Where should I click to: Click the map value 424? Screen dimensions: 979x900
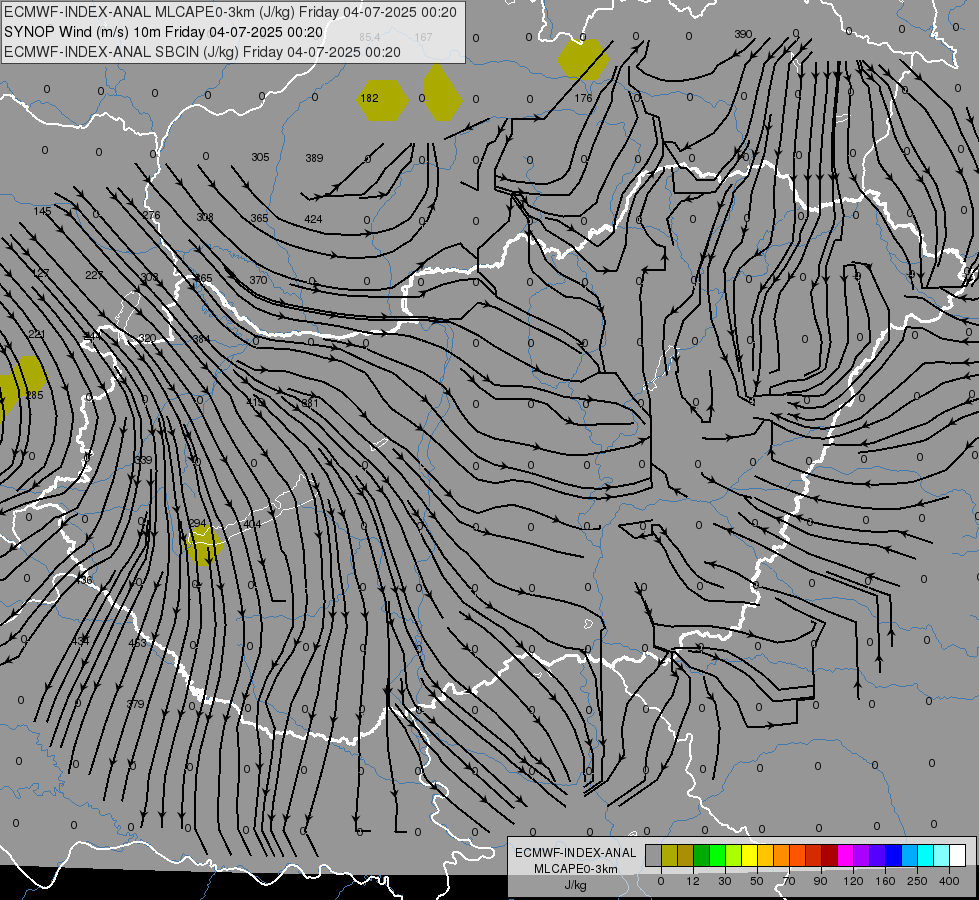pyautogui.click(x=313, y=219)
